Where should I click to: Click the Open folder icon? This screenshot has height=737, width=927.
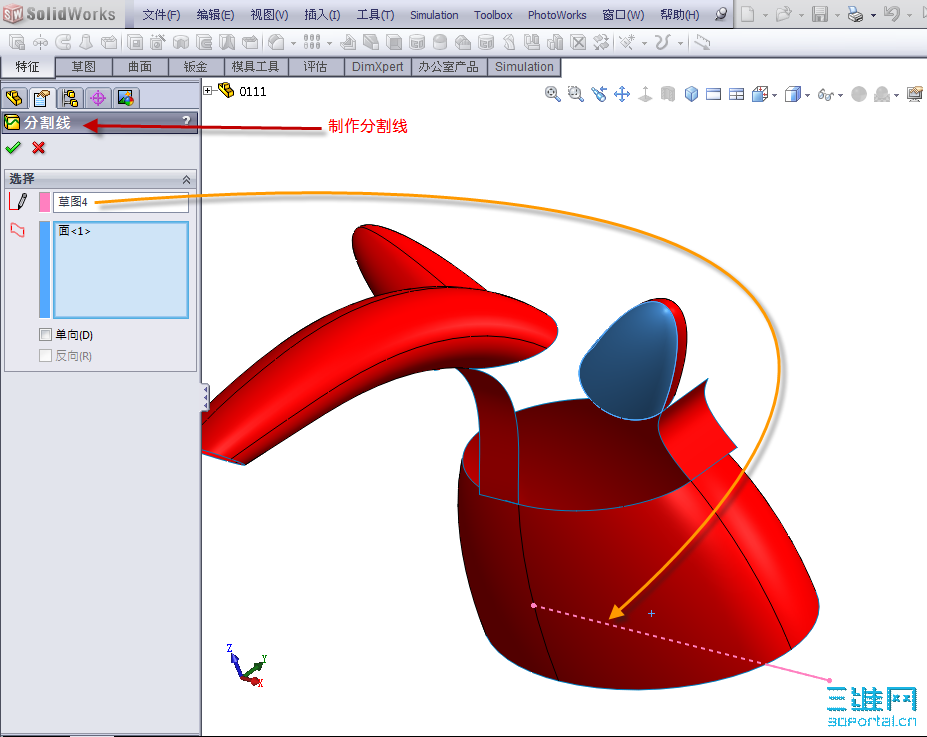(x=783, y=14)
